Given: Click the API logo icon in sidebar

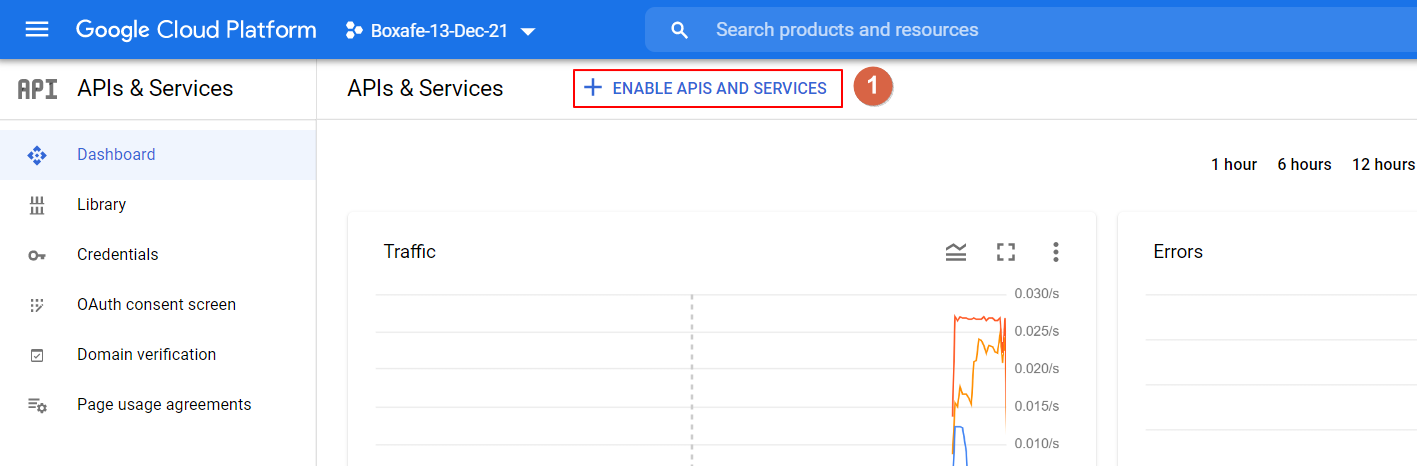Looking at the screenshot, I should tap(38, 89).
